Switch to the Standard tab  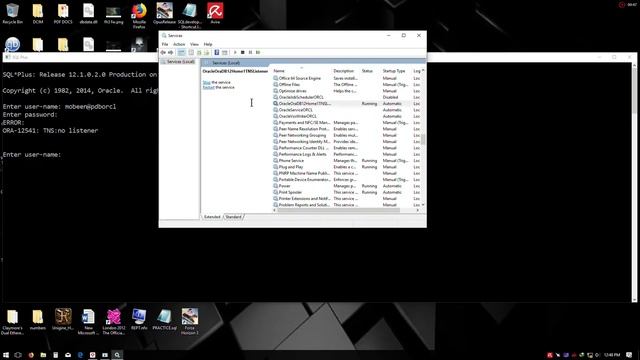[233, 217]
